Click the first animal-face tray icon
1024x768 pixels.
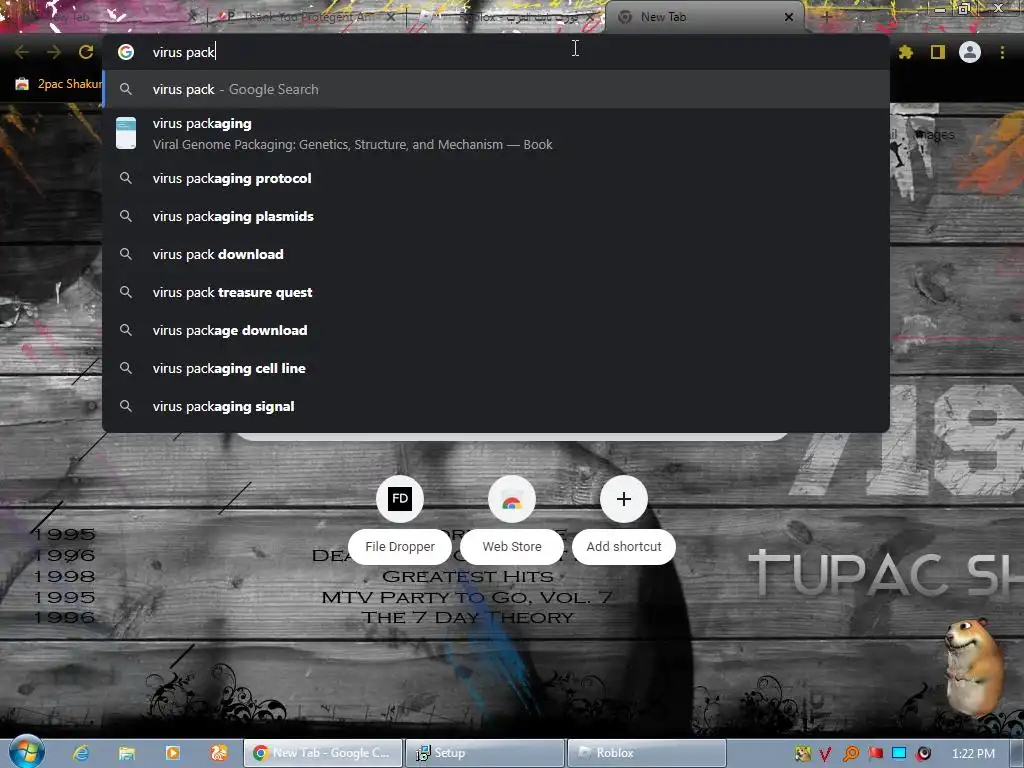tap(803, 754)
